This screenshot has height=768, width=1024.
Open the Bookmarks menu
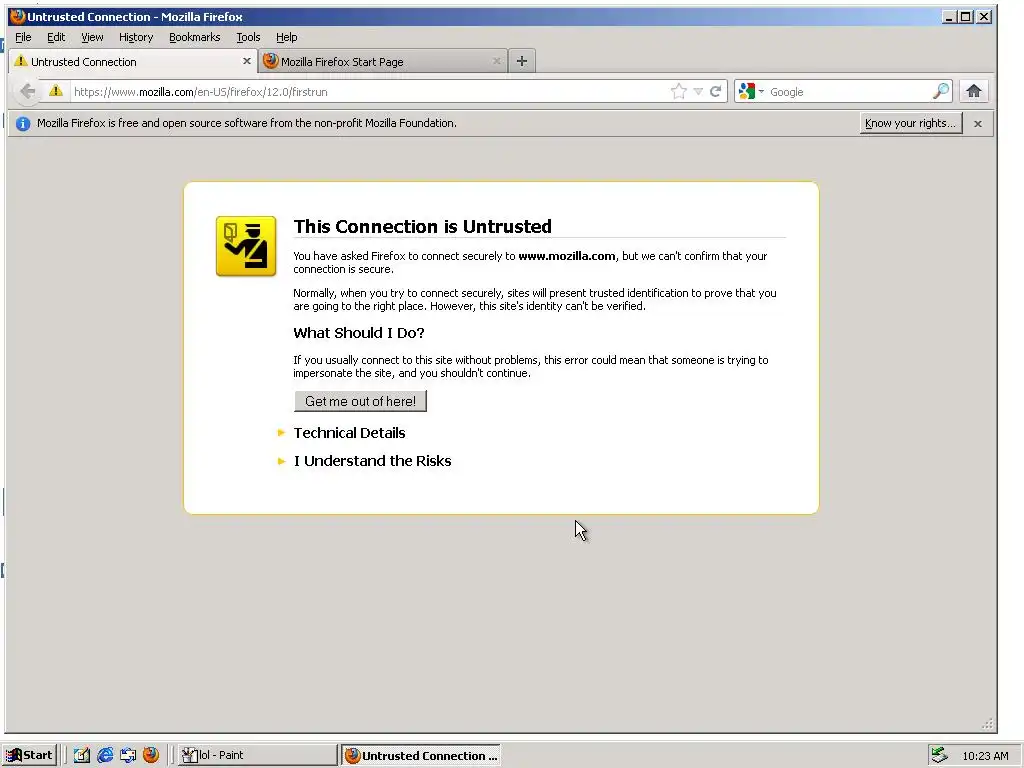coord(195,37)
